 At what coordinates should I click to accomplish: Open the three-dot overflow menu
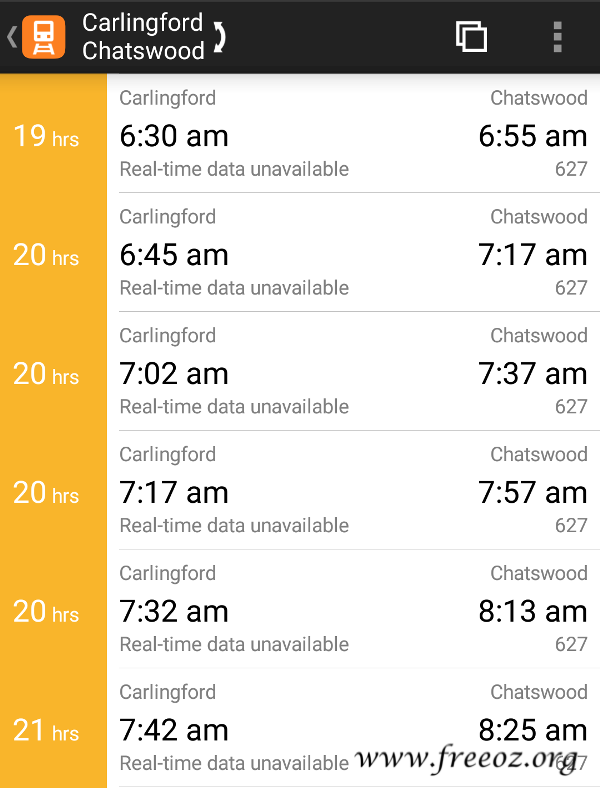pyautogui.click(x=557, y=37)
